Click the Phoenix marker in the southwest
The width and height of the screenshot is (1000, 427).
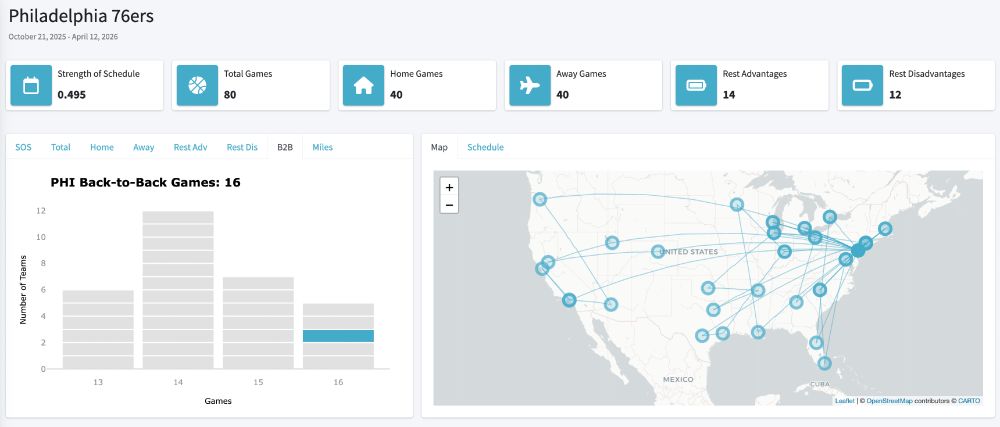click(x=611, y=305)
